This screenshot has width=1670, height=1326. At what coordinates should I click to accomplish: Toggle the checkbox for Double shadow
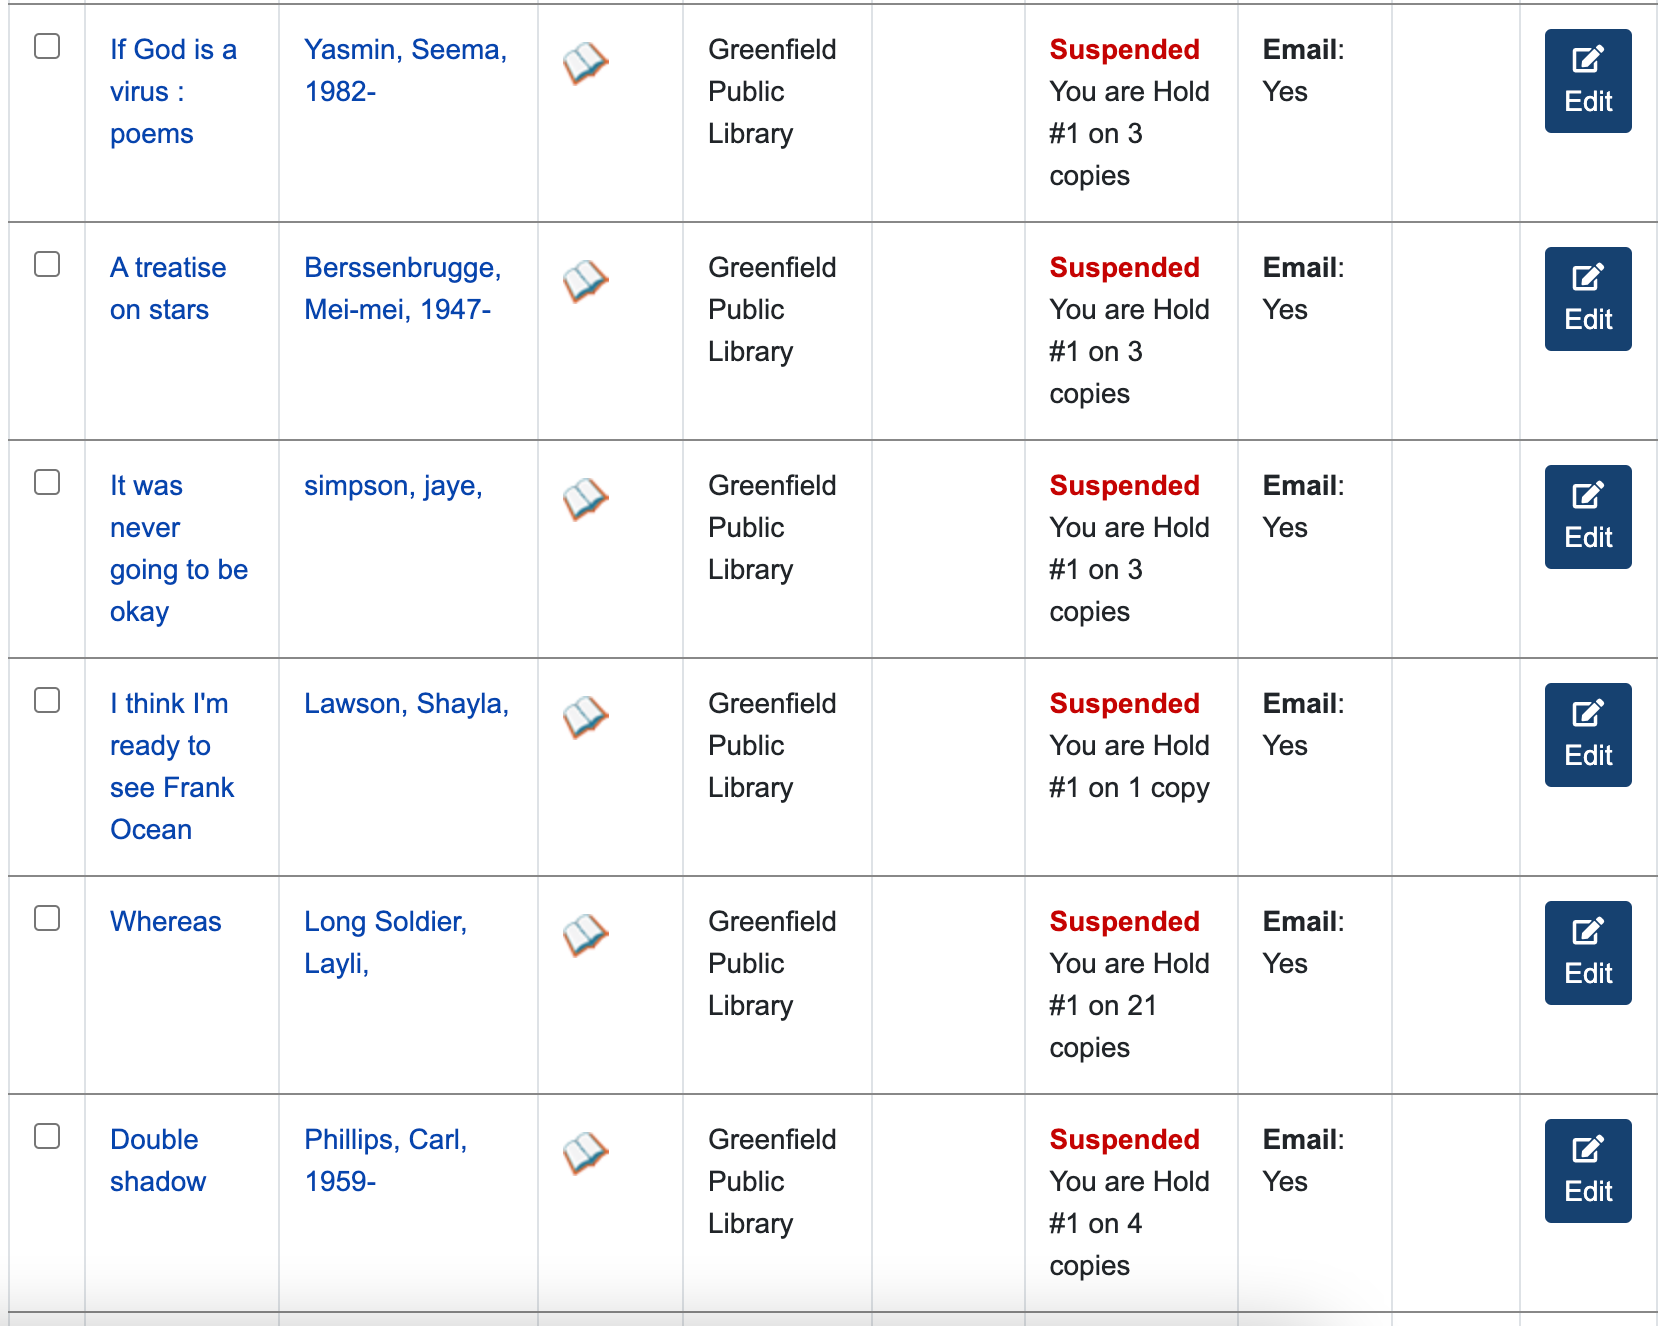(x=47, y=1134)
